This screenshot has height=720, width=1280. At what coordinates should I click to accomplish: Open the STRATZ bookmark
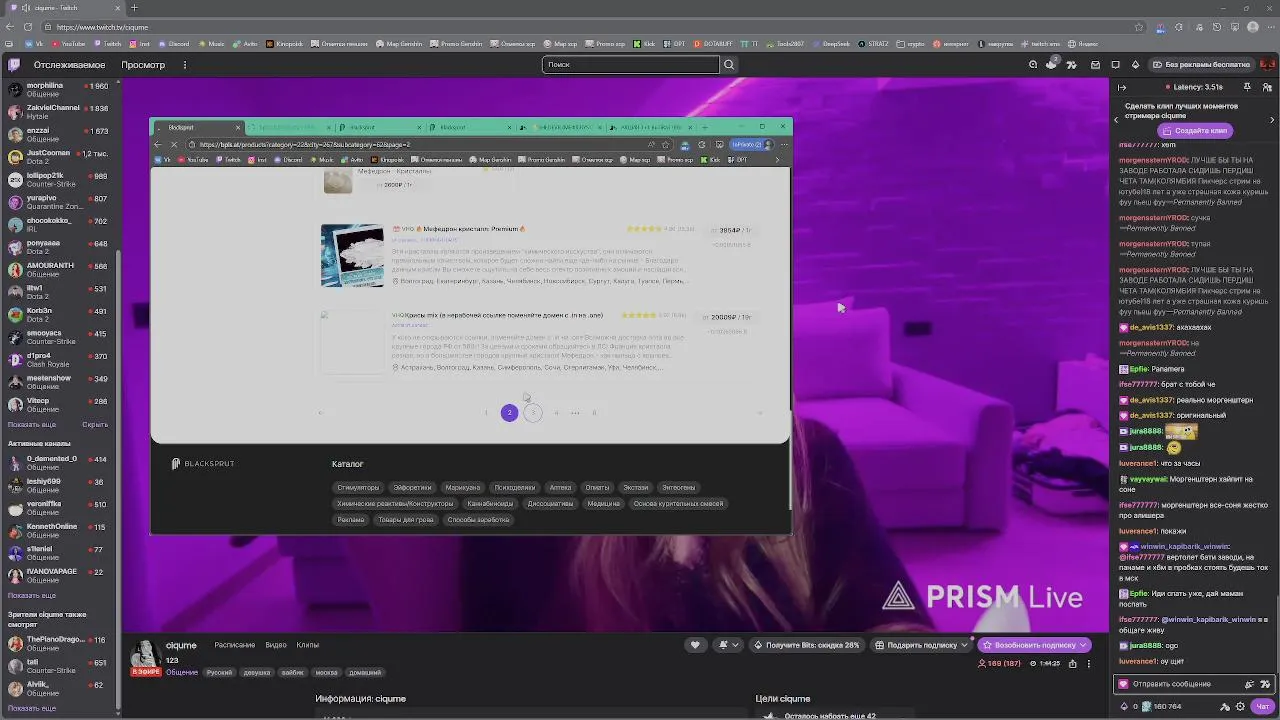pos(872,44)
